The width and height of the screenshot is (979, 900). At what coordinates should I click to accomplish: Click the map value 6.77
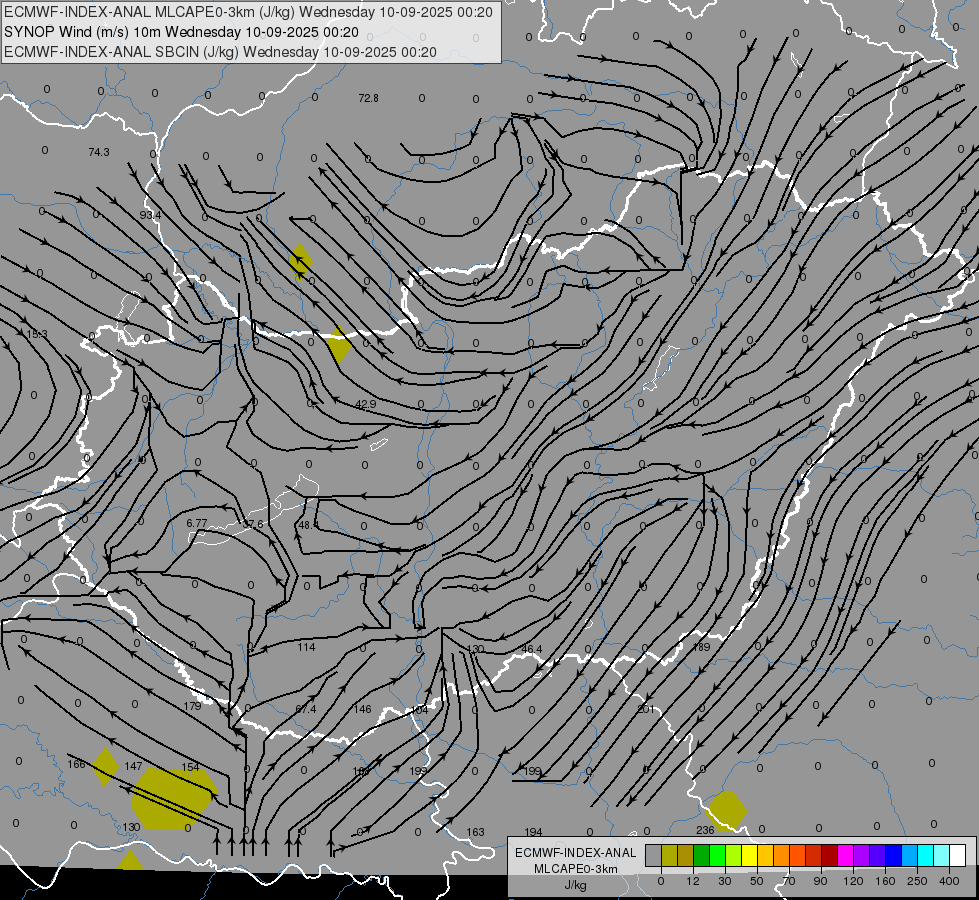pos(197,523)
